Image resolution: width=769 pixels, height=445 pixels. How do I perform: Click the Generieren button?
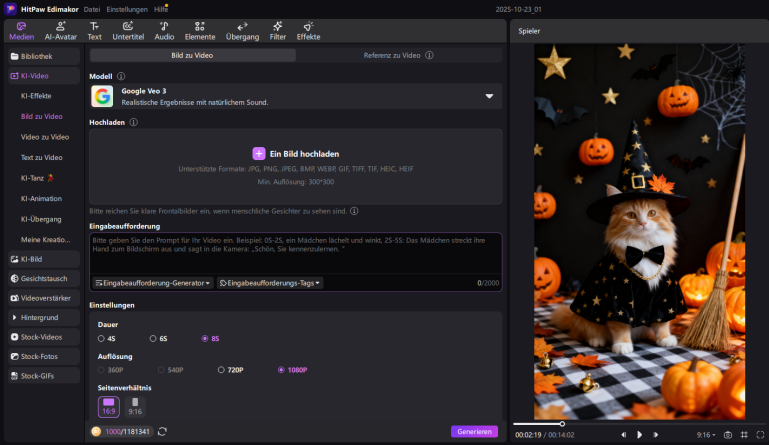click(474, 431)
